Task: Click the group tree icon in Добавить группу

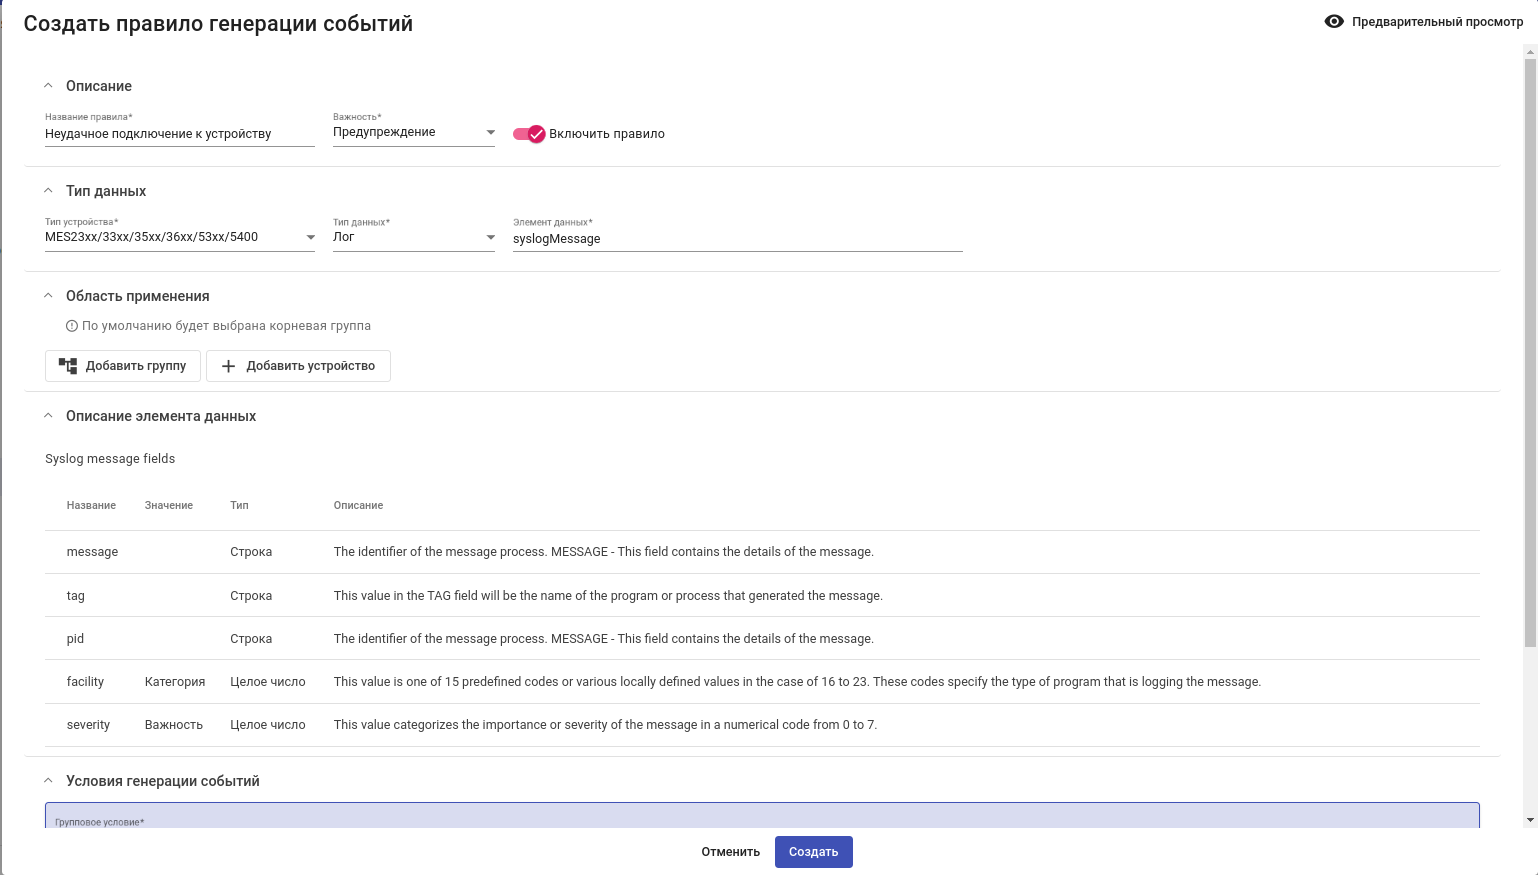Action: click(68, 366)
